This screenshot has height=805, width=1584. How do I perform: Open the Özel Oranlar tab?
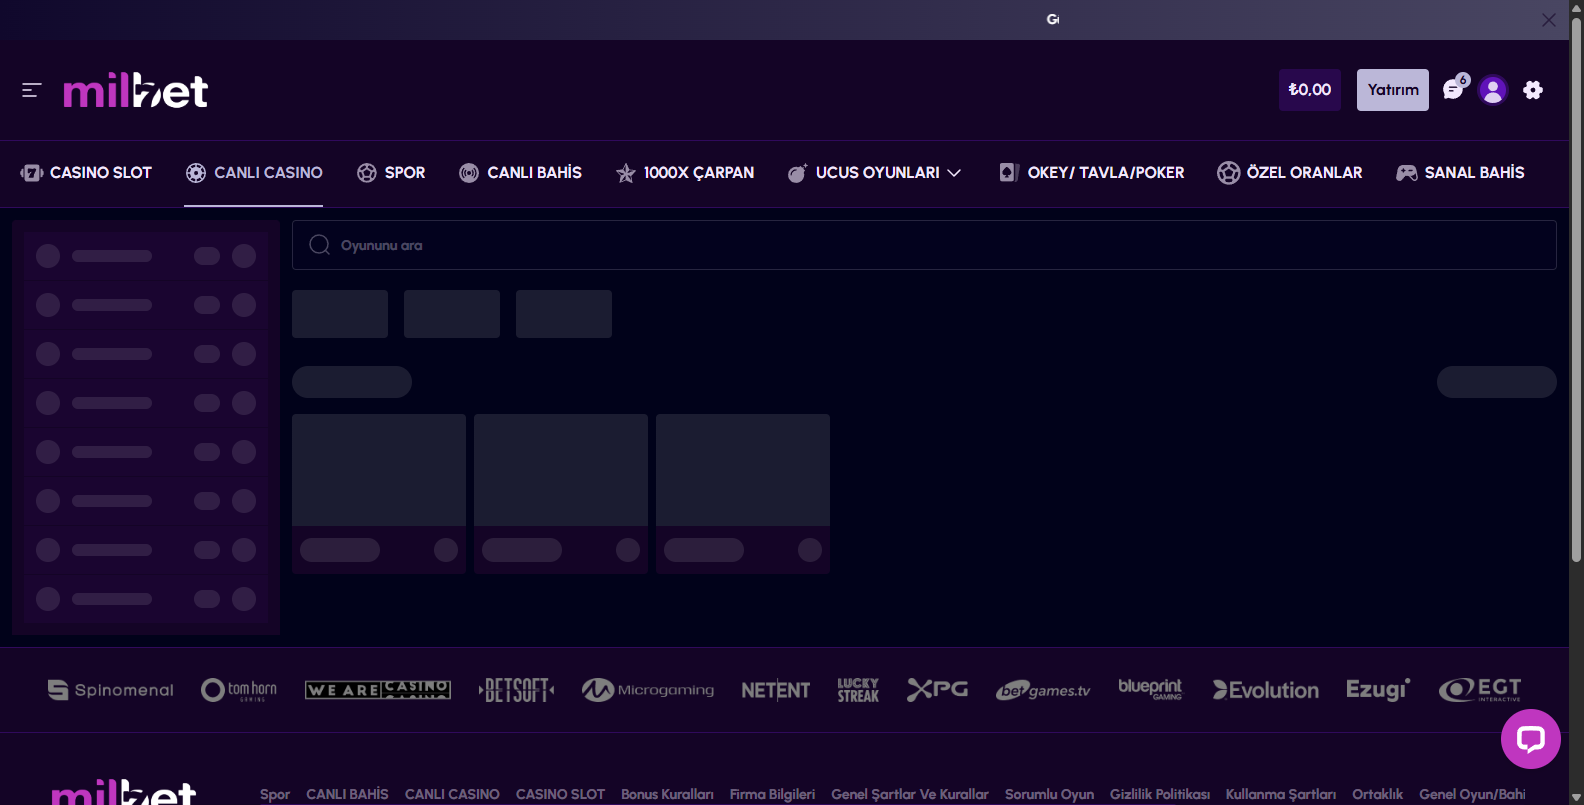coord(1290,173)
